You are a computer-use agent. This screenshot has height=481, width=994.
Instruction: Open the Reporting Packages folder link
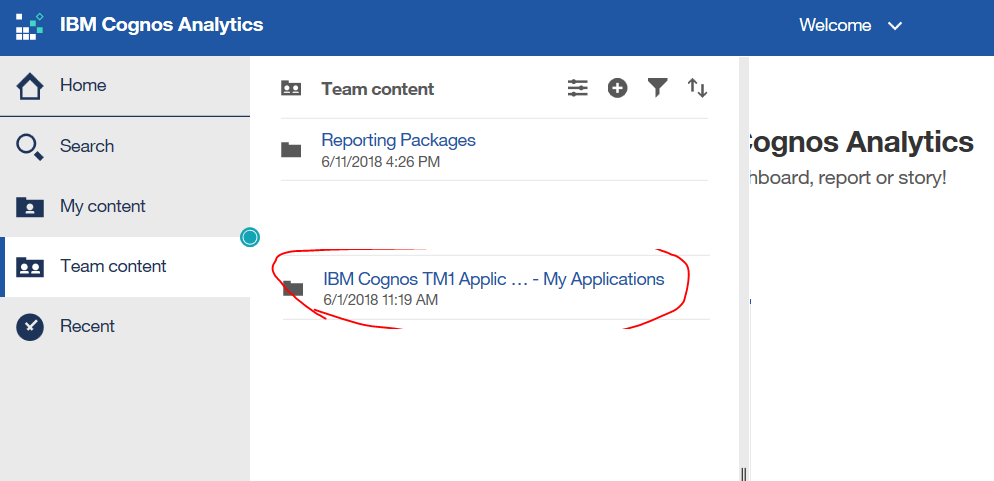coord(398,140)
